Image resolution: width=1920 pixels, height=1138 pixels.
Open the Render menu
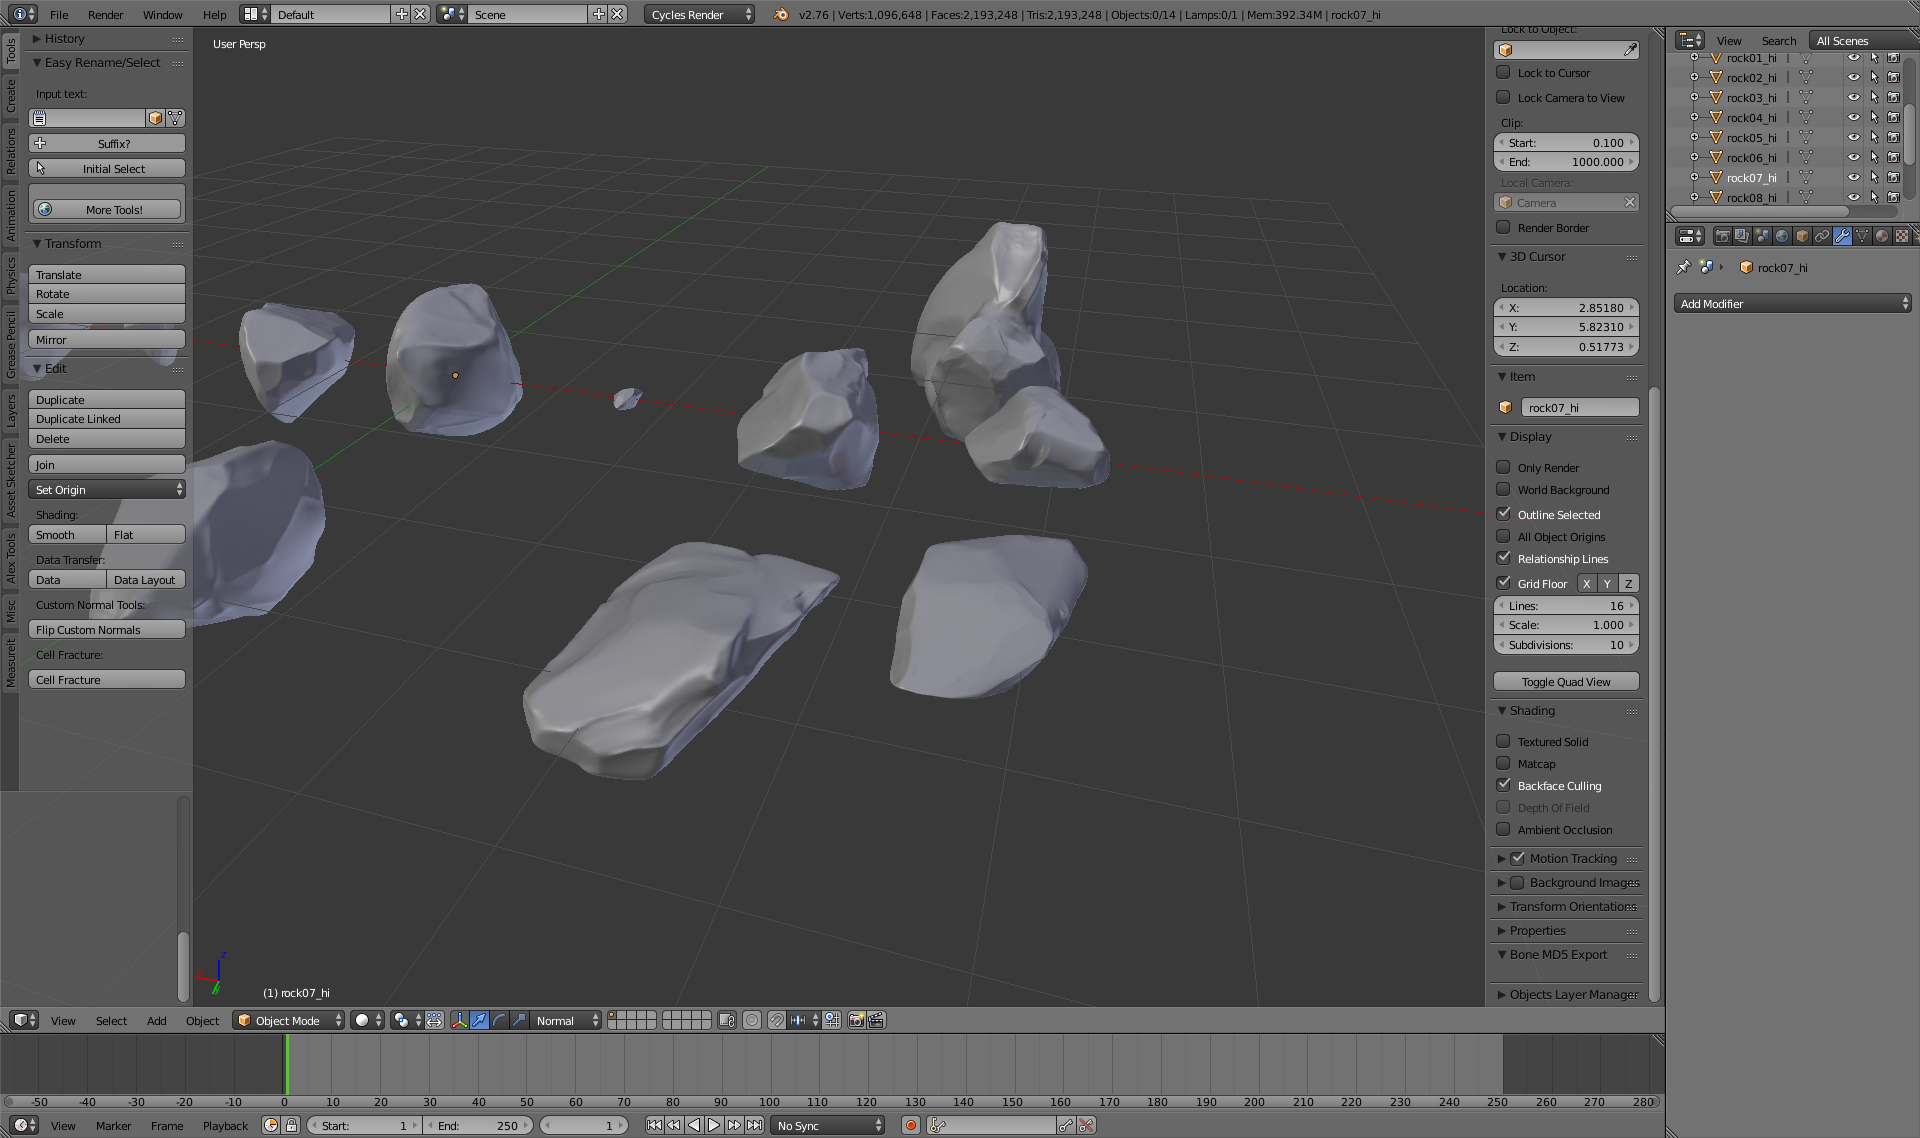(105, 14)
